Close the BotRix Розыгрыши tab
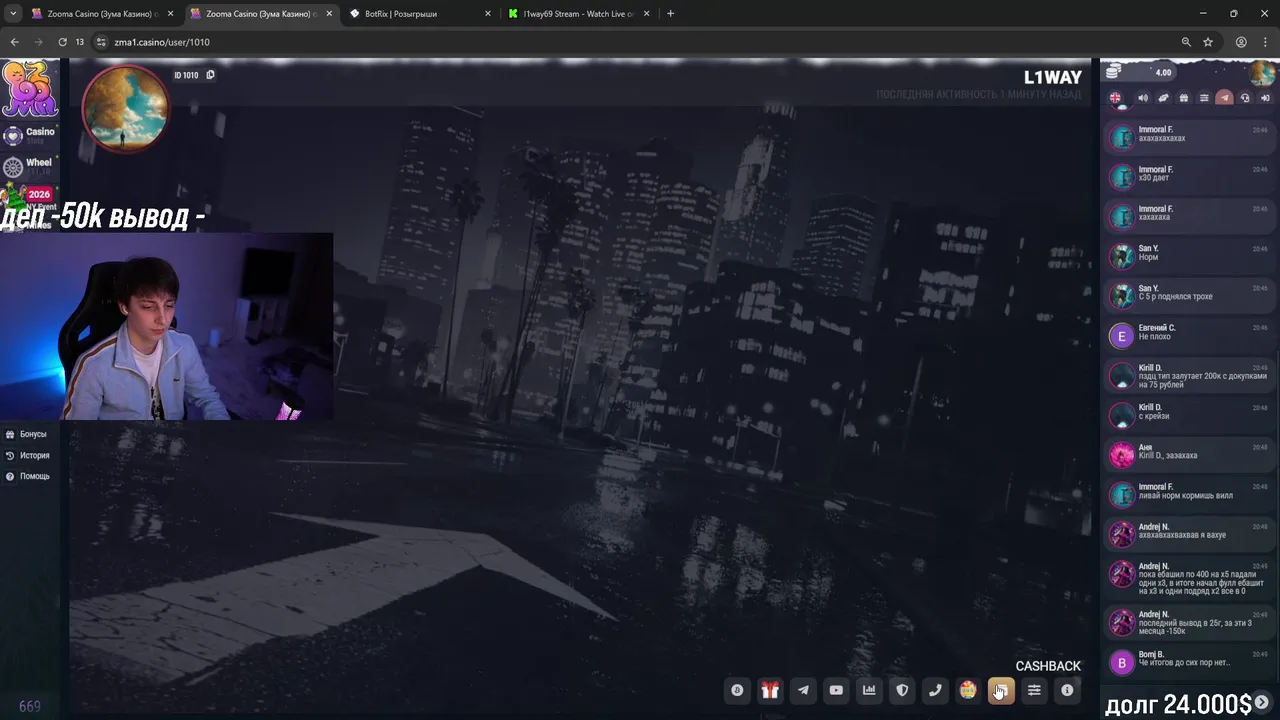 click(x=488, y=14)
